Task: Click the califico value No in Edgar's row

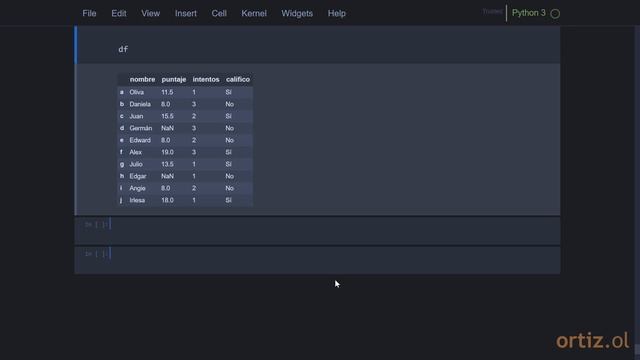Action: (x=229, y=176)
